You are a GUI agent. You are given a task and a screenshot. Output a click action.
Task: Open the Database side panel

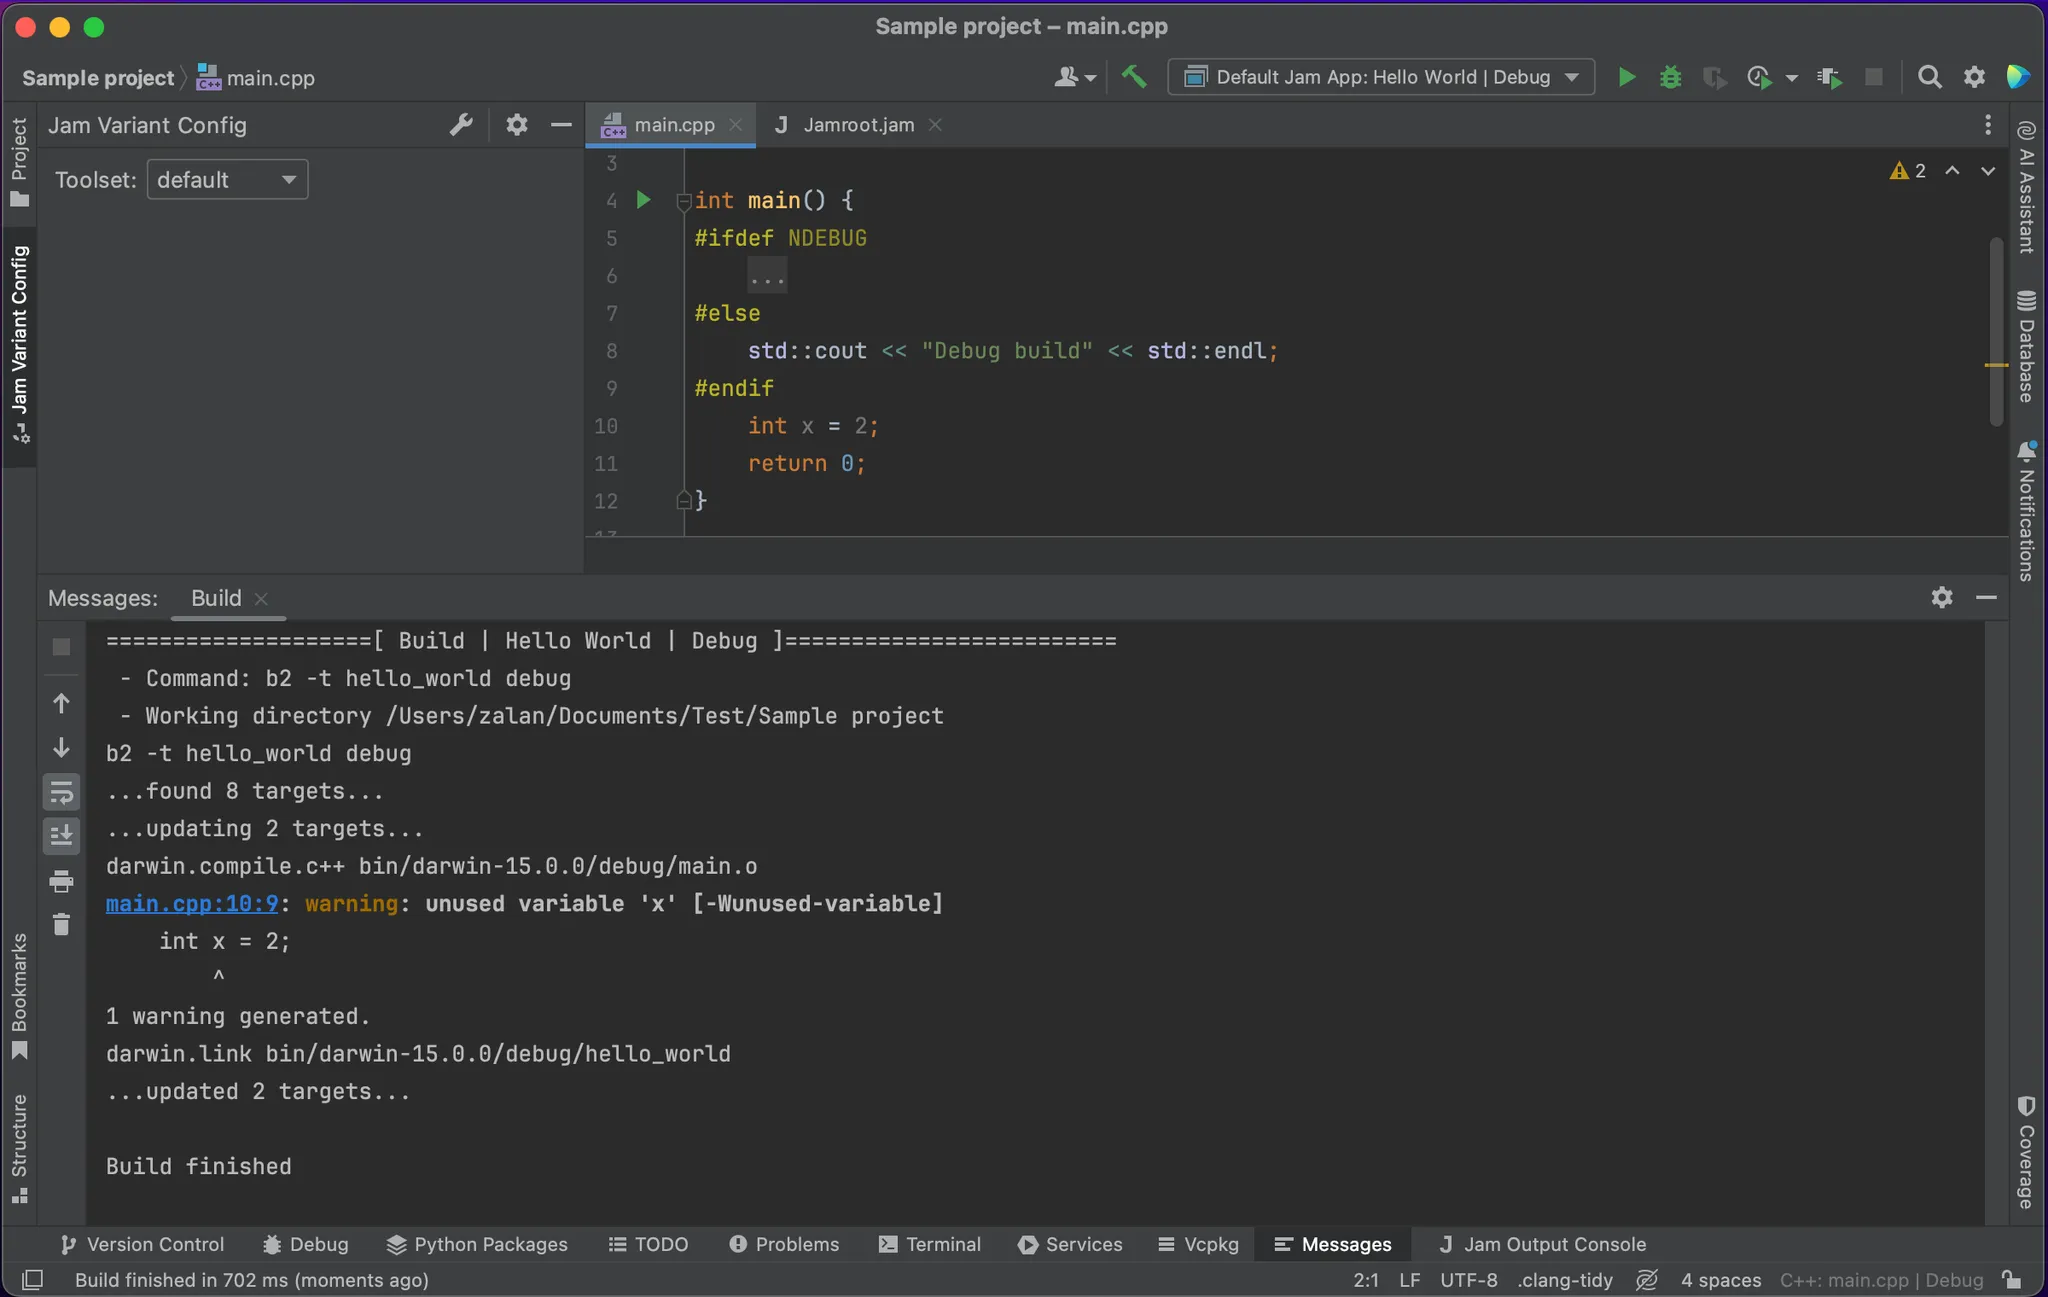point(2027,346)
